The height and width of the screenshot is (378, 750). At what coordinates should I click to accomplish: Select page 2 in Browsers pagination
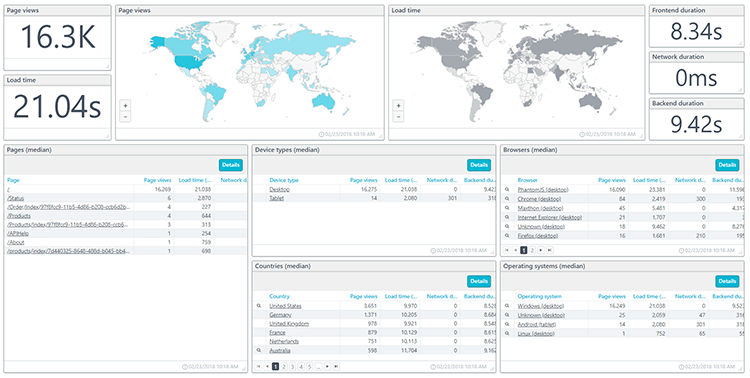532,250
